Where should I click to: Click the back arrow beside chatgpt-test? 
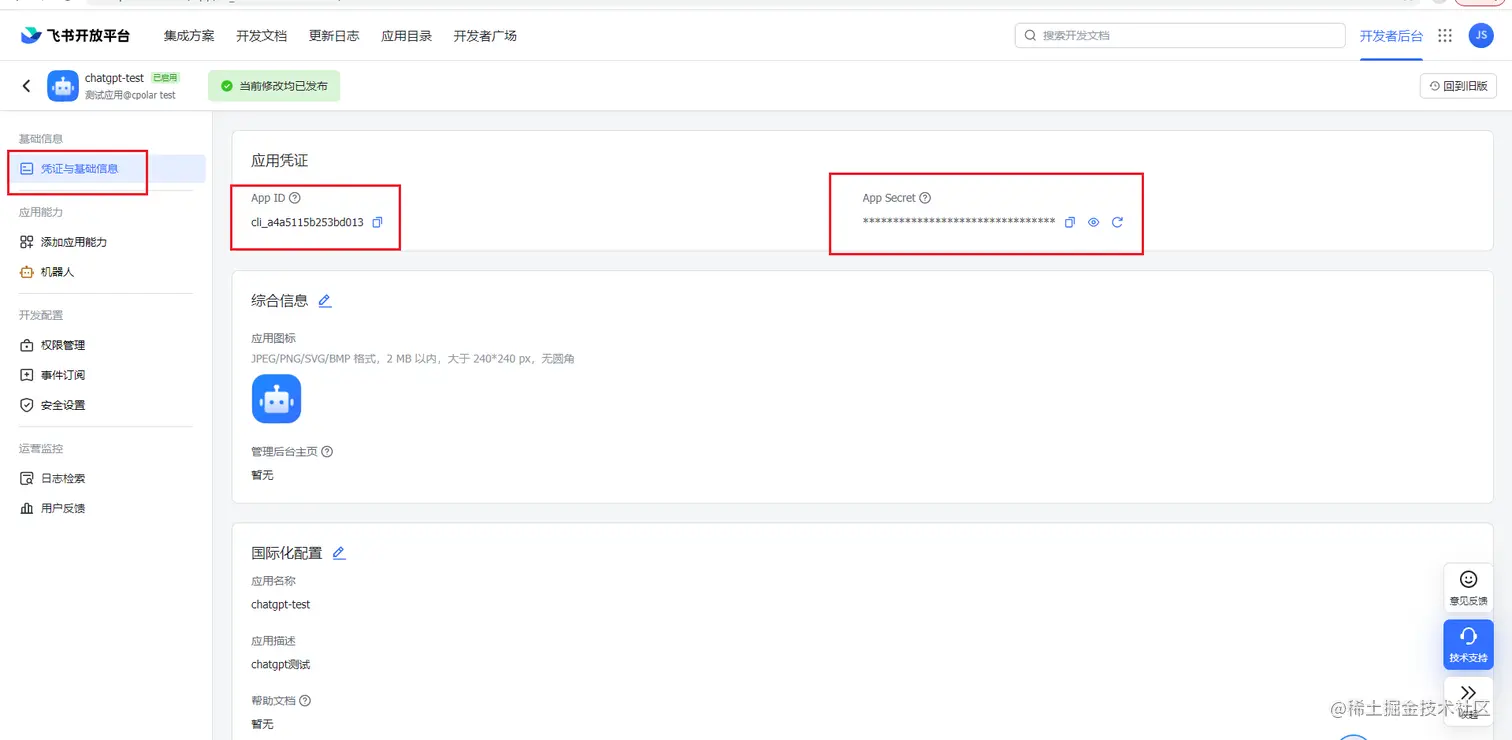27,86
